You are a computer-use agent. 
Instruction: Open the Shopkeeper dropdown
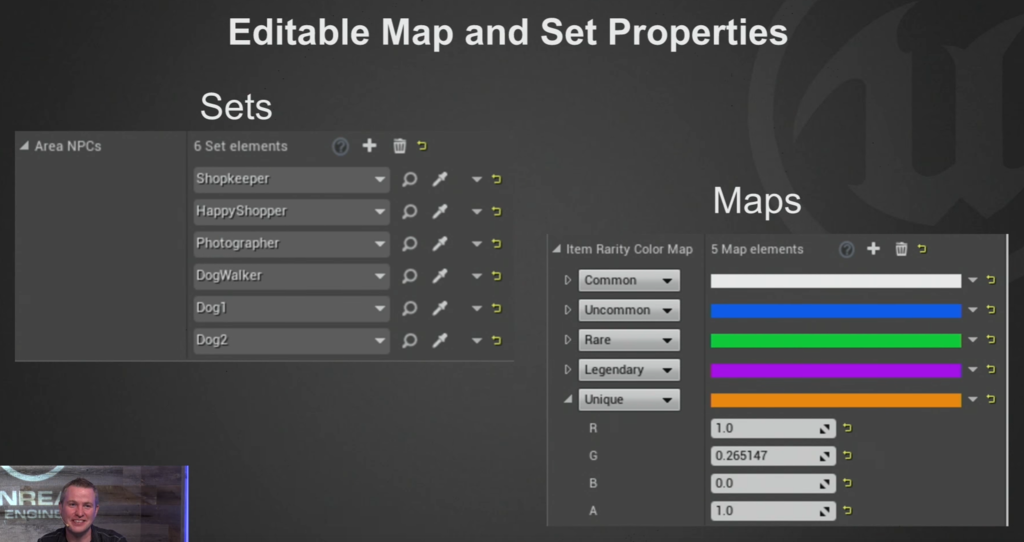click(291, 179)
